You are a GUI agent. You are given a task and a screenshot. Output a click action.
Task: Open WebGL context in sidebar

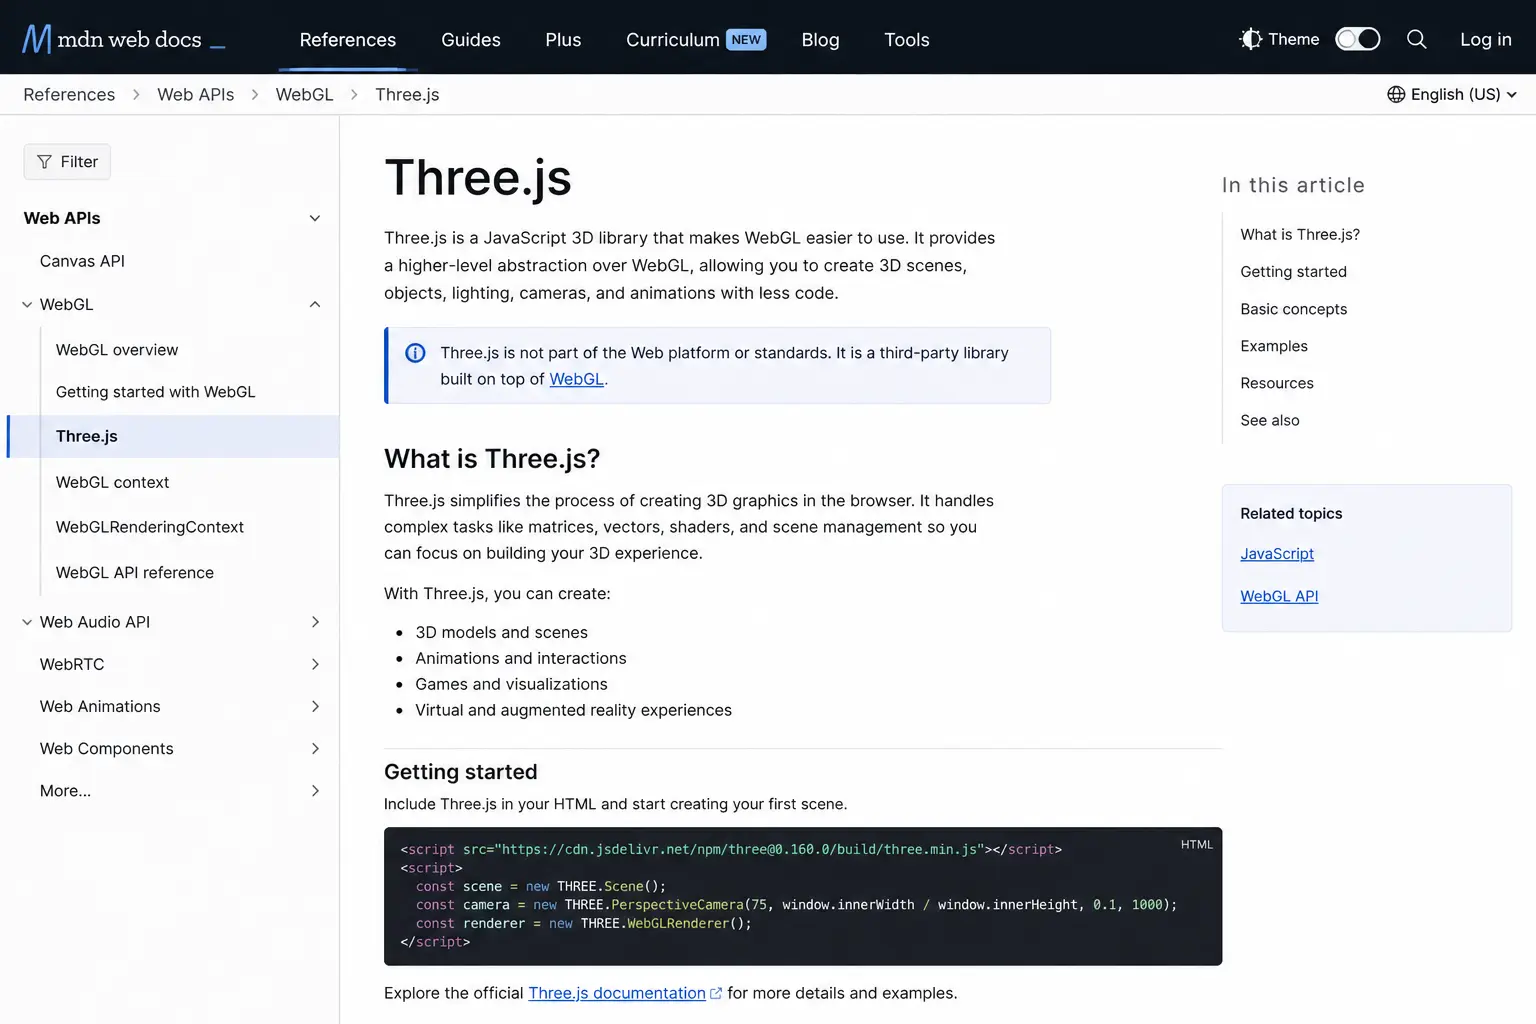(x=112, y=482)
